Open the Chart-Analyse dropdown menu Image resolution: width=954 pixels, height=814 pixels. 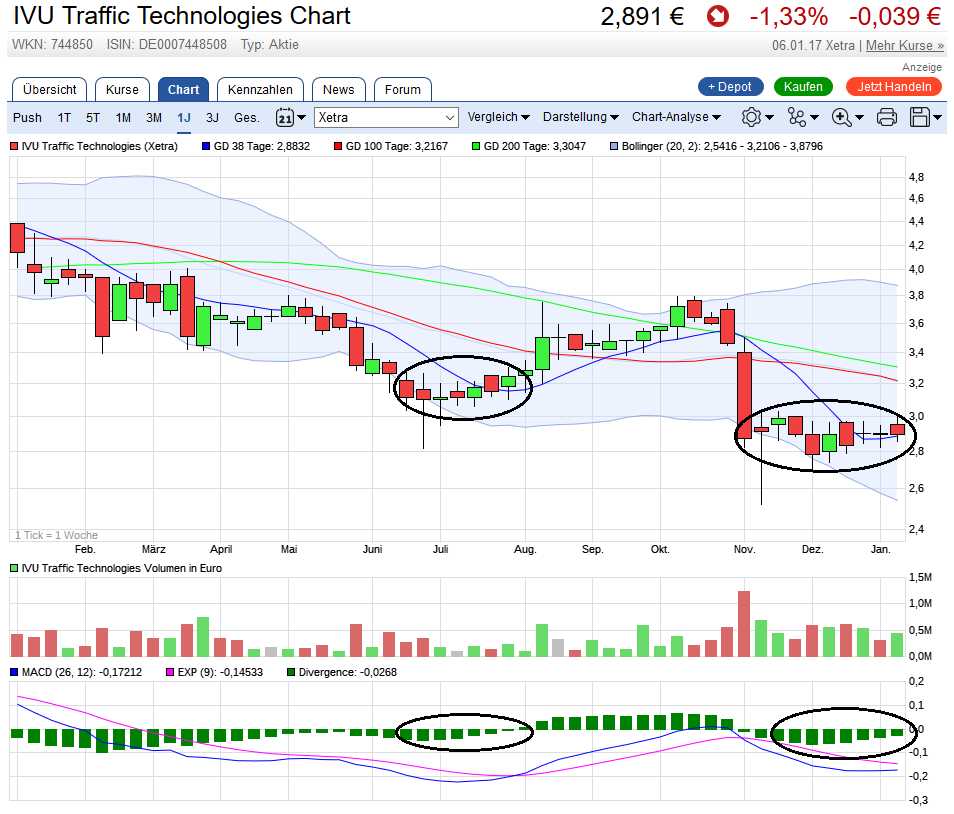pyautogui.click(x=676, y=117)
